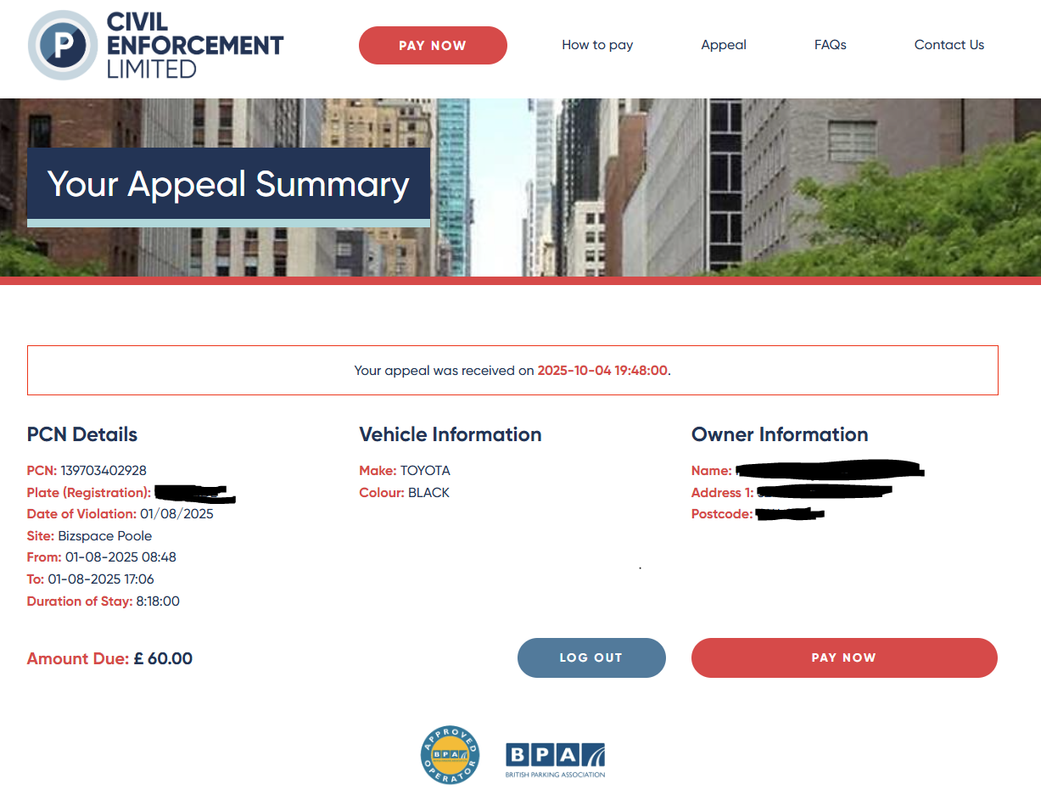Click the Name label under Owner Information
Screen dimensions: 1041x800
click(712, 471)
